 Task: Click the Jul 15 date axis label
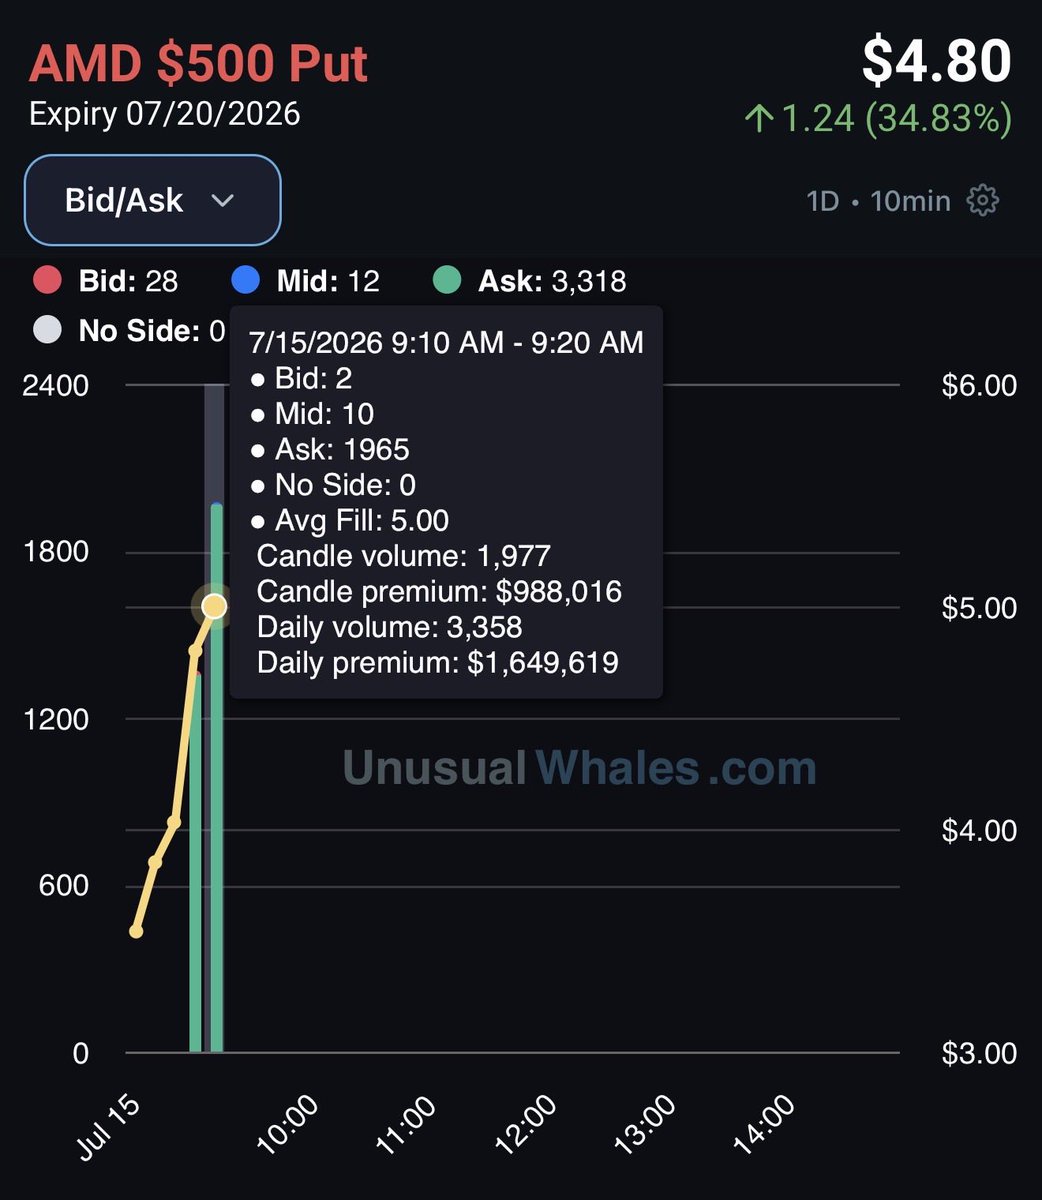110,1125
